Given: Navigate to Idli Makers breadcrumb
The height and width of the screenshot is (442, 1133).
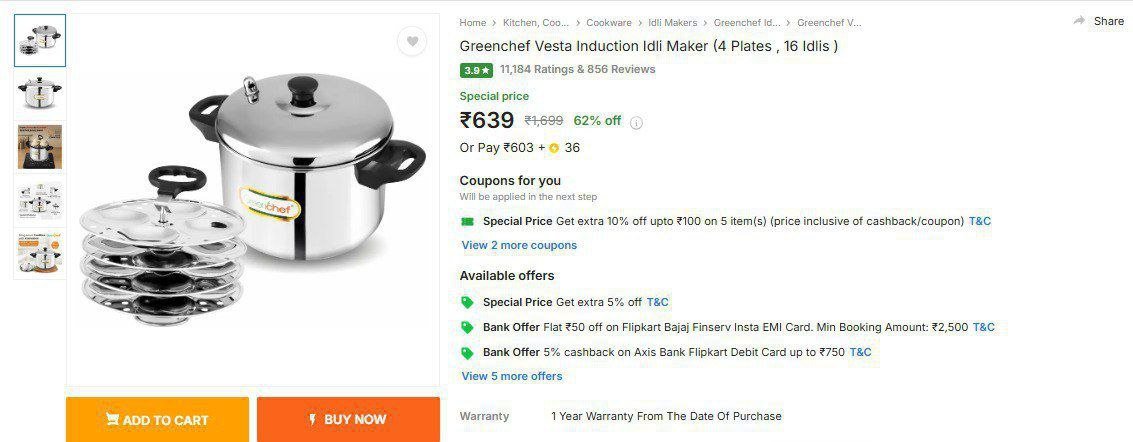Looking at the screenshot, I should click(672, 22).
